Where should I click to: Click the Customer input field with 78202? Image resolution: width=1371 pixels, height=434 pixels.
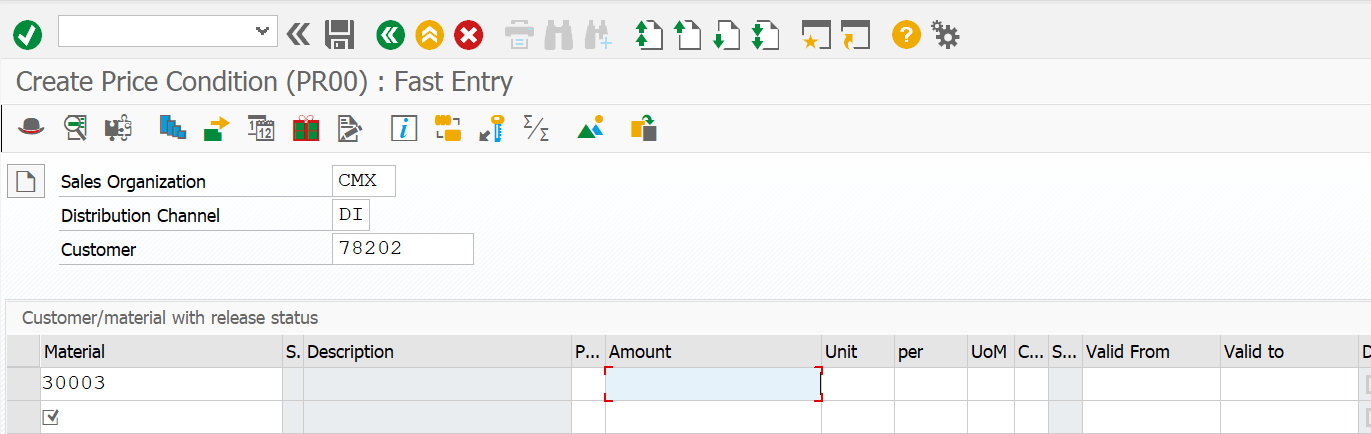click(402, 249)
